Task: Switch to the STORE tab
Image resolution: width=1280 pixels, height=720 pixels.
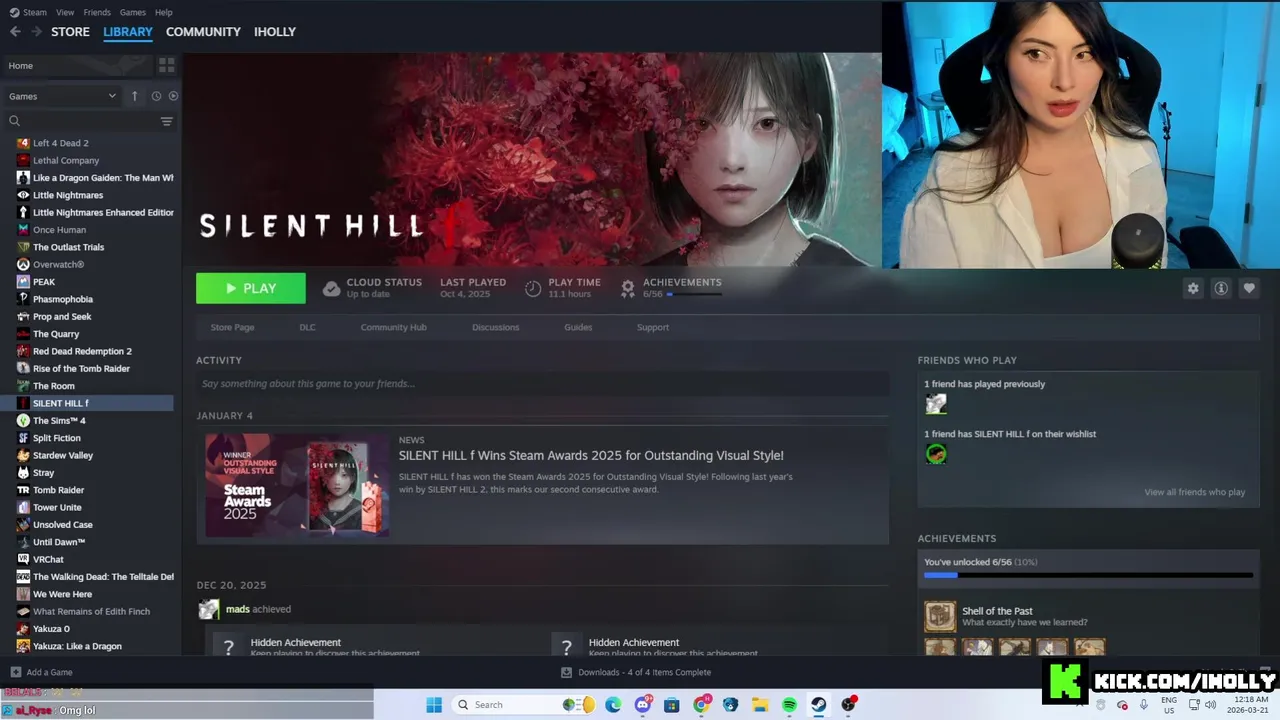Action: [70, 32]
